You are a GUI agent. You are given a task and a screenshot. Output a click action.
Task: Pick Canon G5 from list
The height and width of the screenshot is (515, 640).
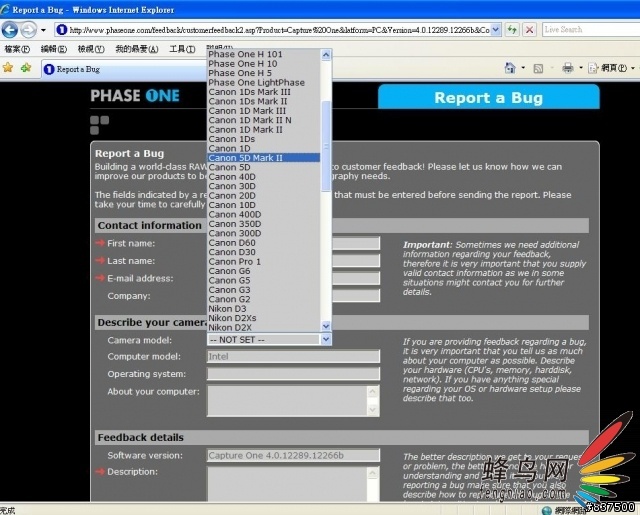point(264,280)
